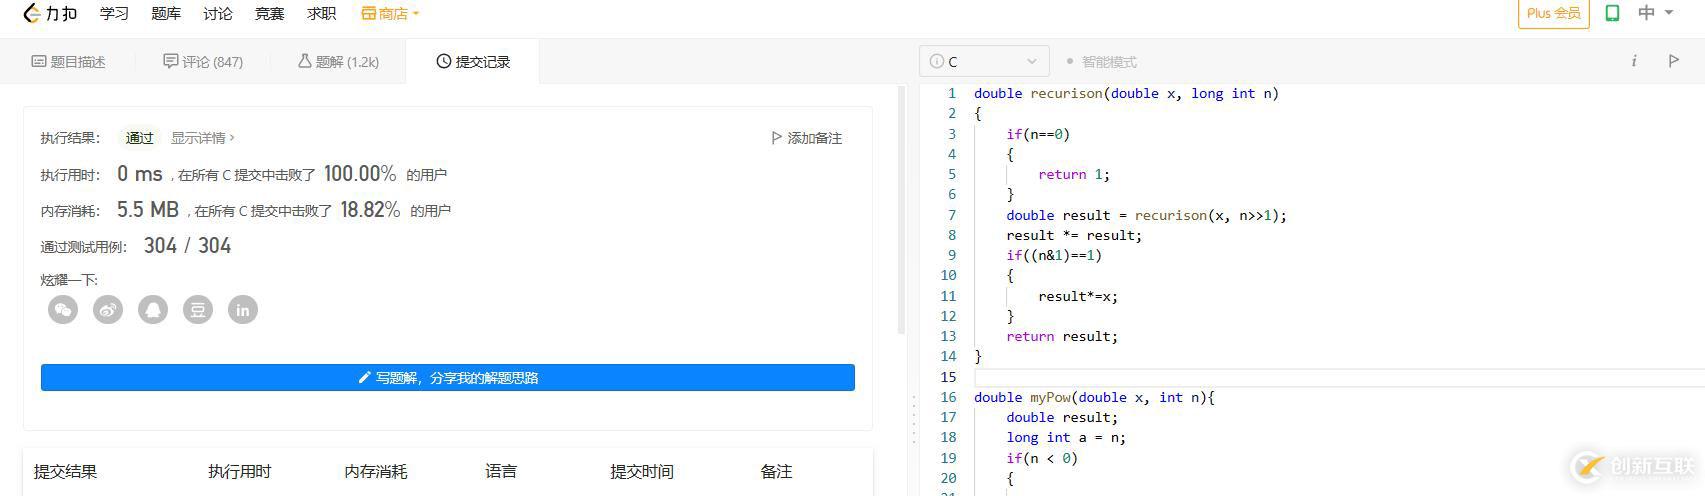The image size is (1705, 496).
Task: Click the panel divider drag handle
Action: point(913,418)
